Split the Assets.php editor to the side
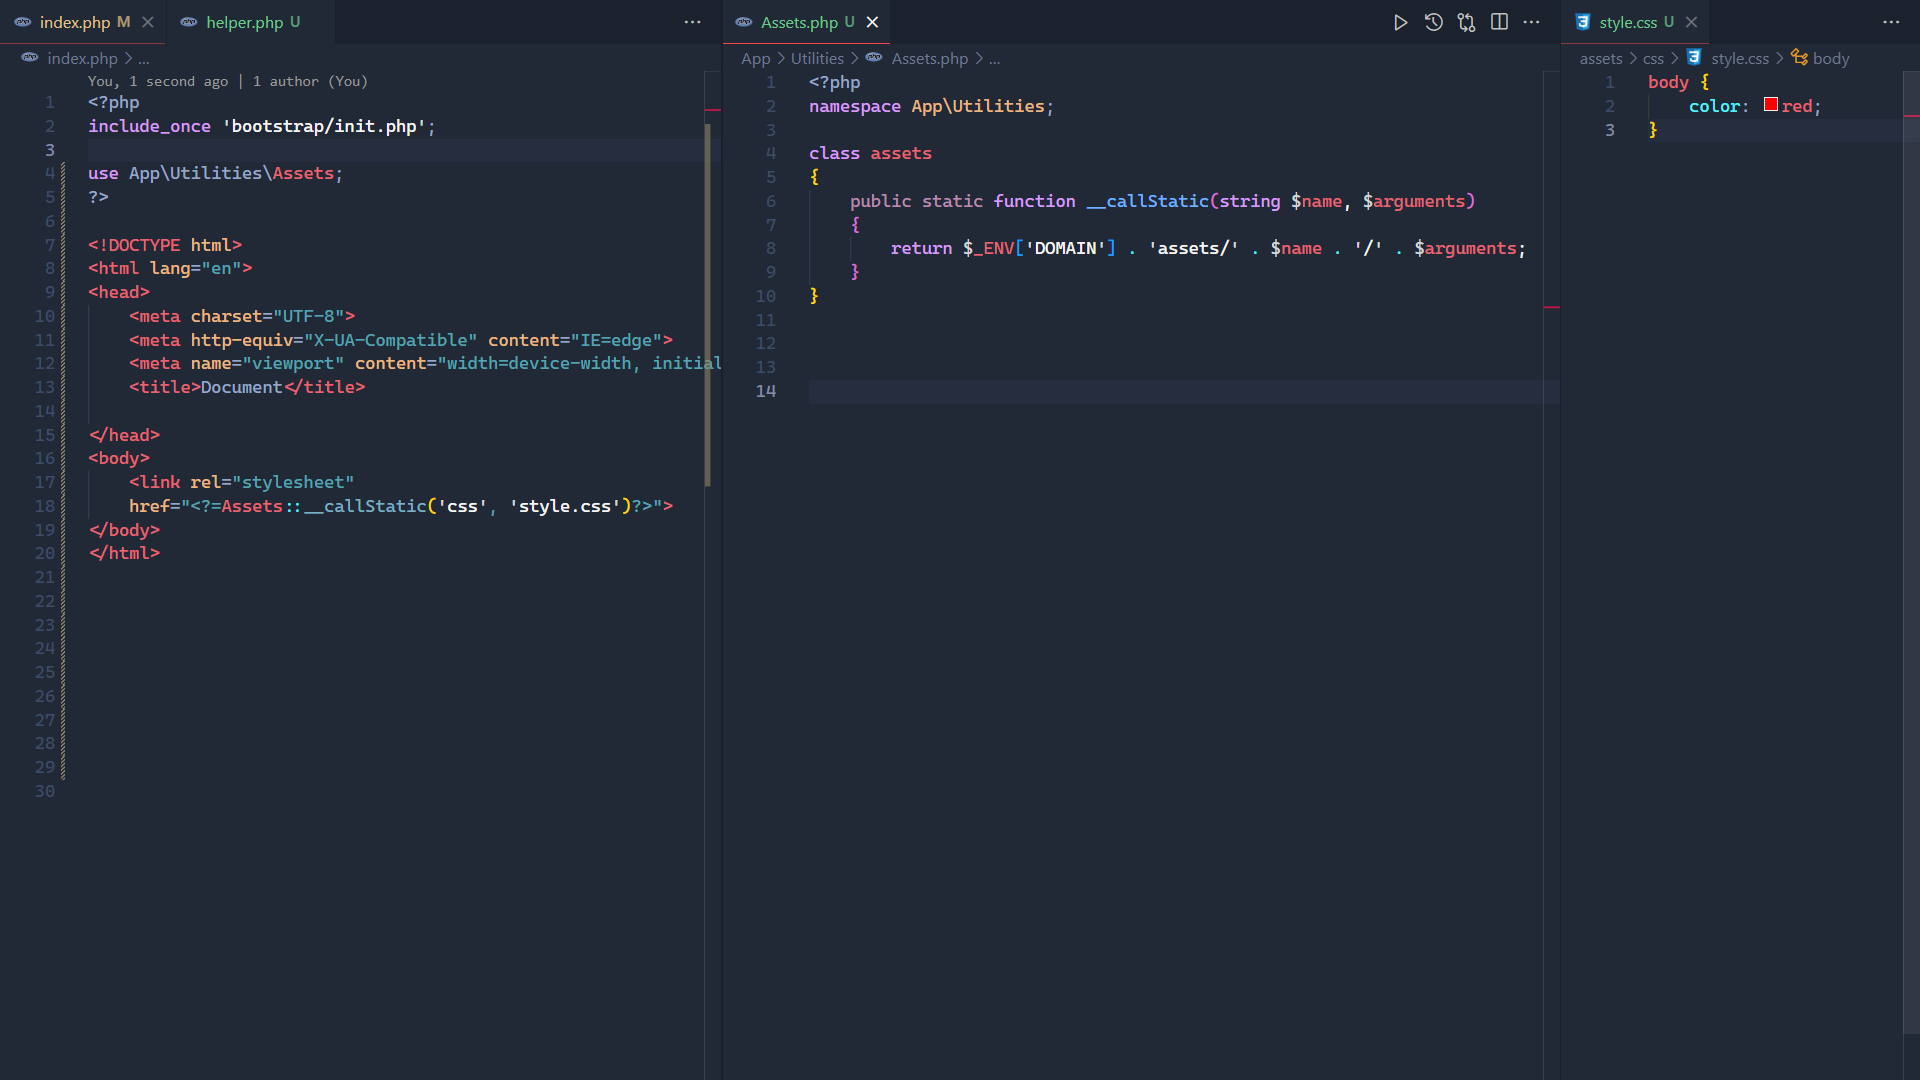The image size is (1920, 1080). pos(1499,22)
